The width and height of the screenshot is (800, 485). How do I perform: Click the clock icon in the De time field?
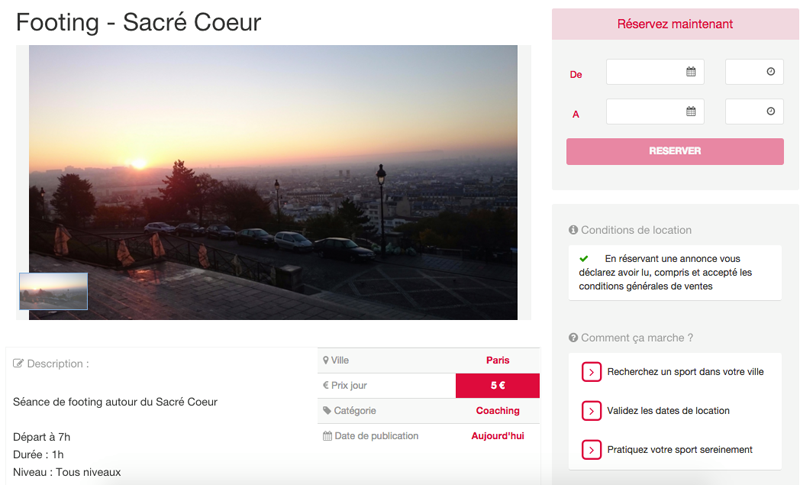point(771,72)
